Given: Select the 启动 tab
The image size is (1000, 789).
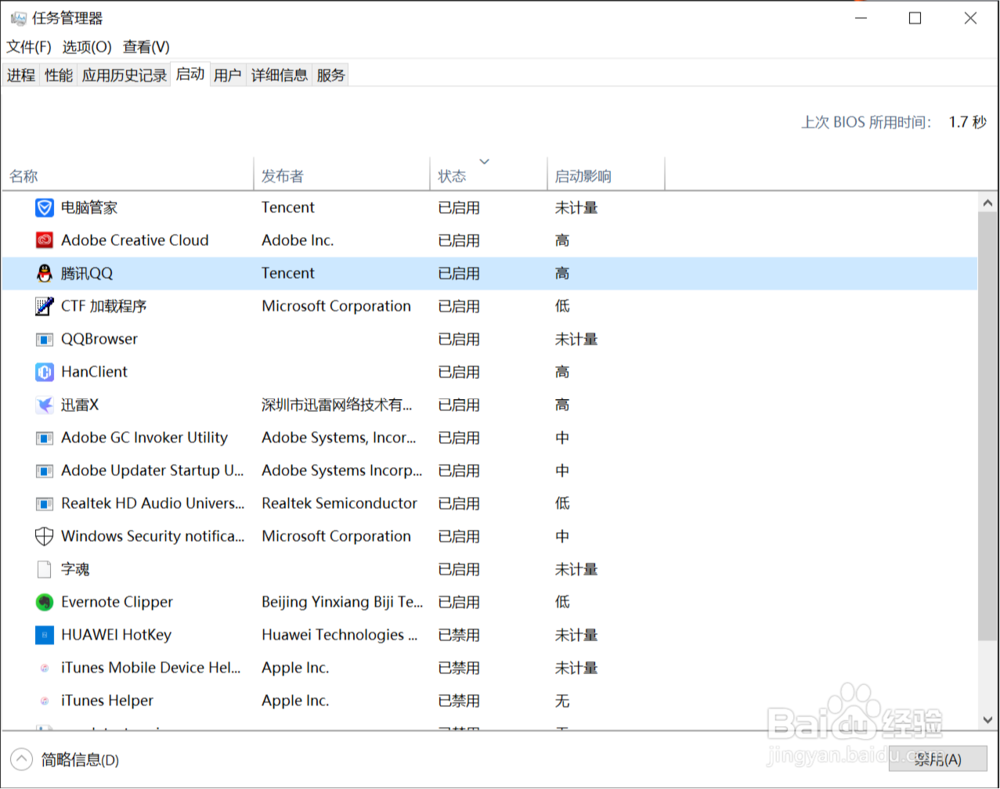Looking at the screenshot, I should tap(190, 74).
